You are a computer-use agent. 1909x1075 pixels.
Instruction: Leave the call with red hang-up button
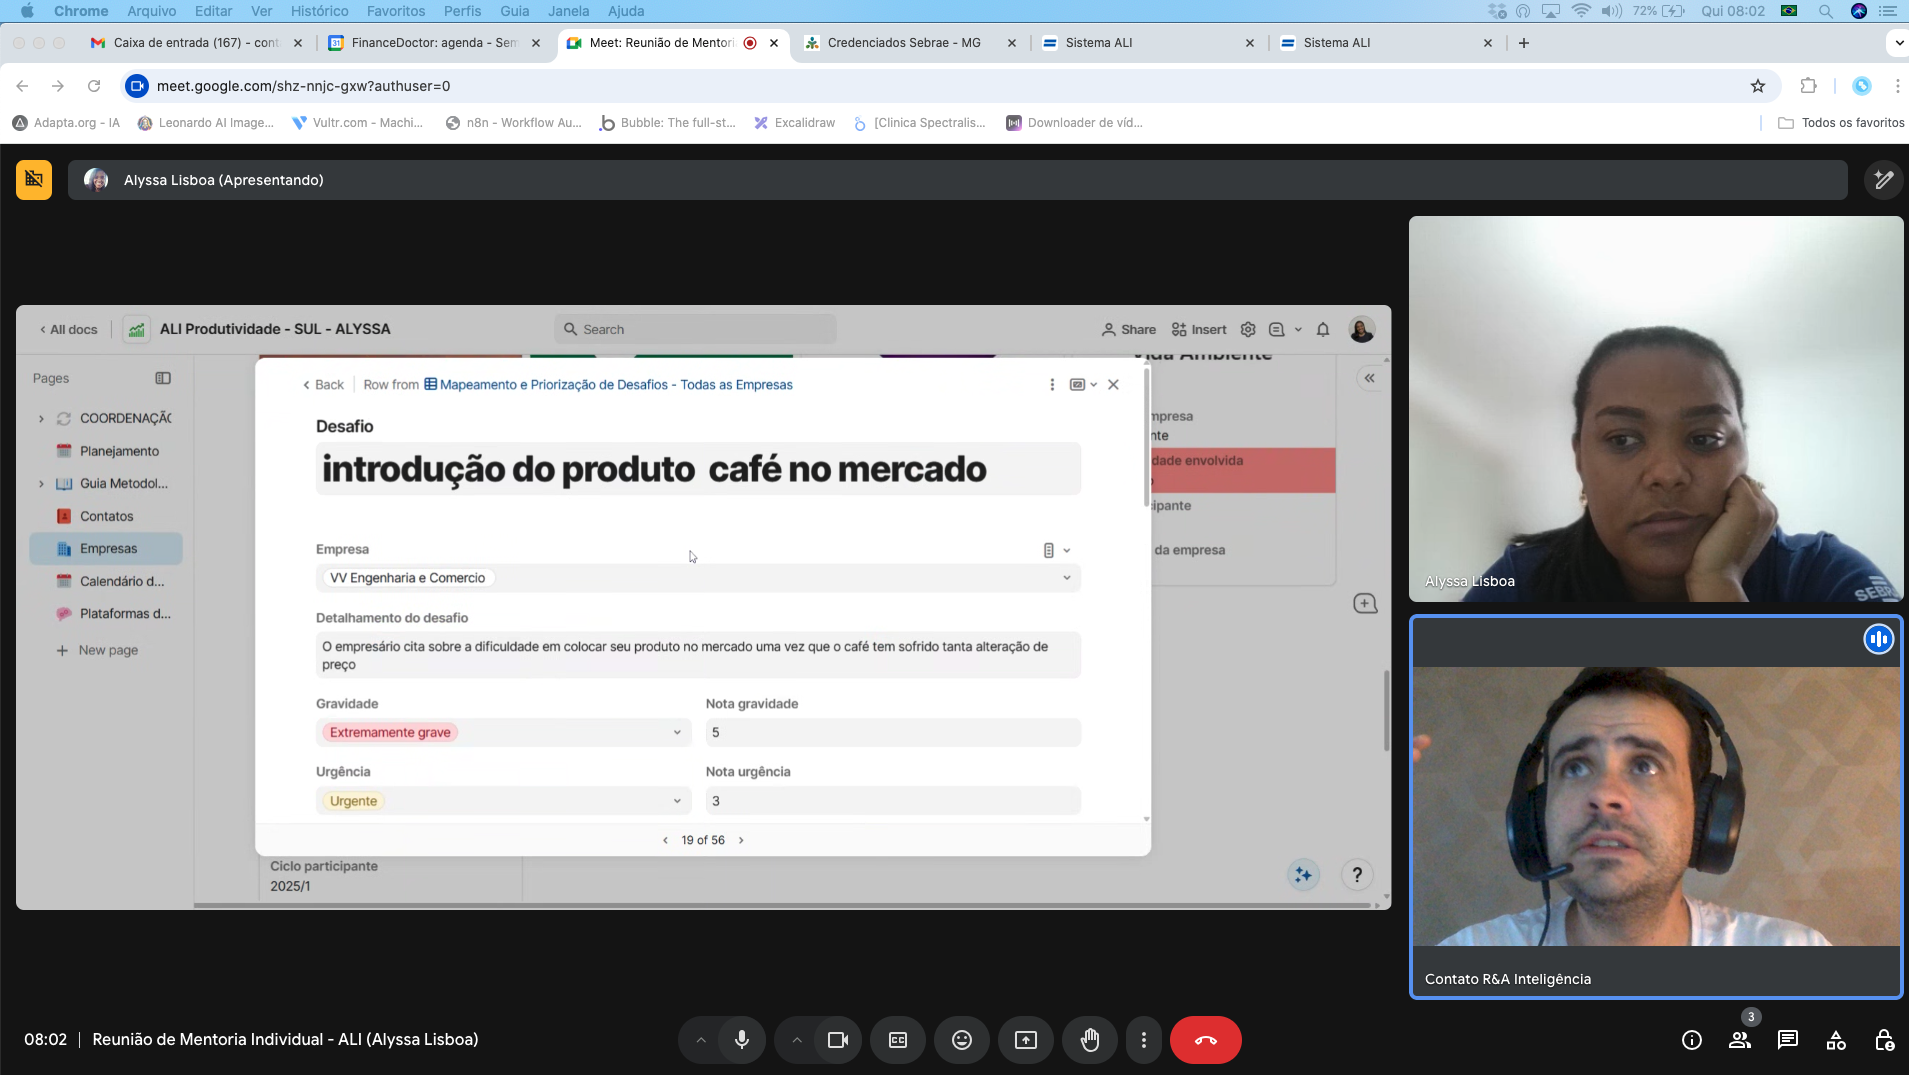tap(1206, 1040)
